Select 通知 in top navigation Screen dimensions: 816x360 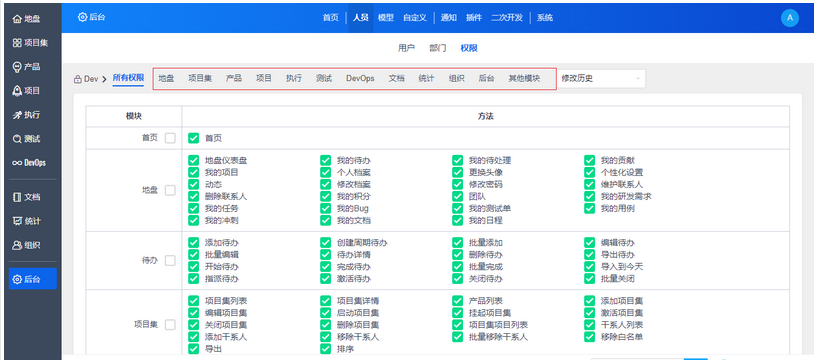pyautogui.click(x=449, y=18)
